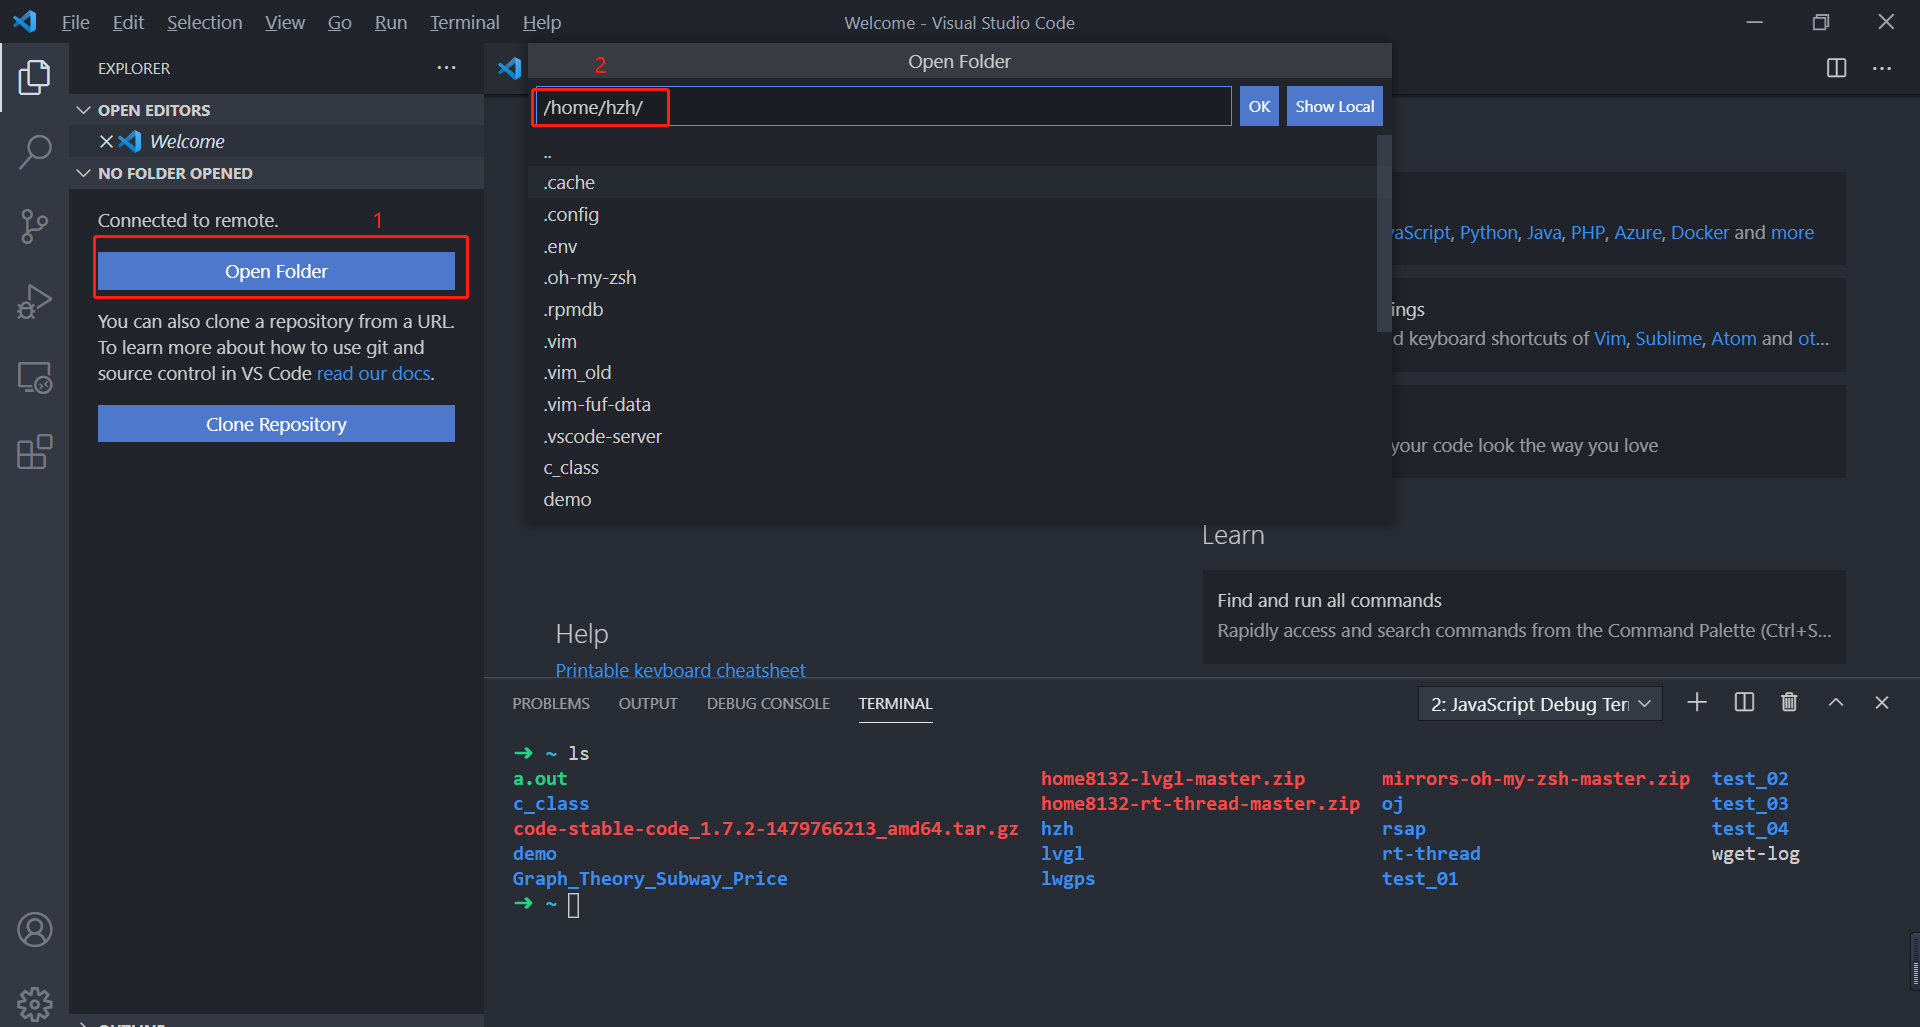Click the terminal prompt cursor line

coord(573,905)
